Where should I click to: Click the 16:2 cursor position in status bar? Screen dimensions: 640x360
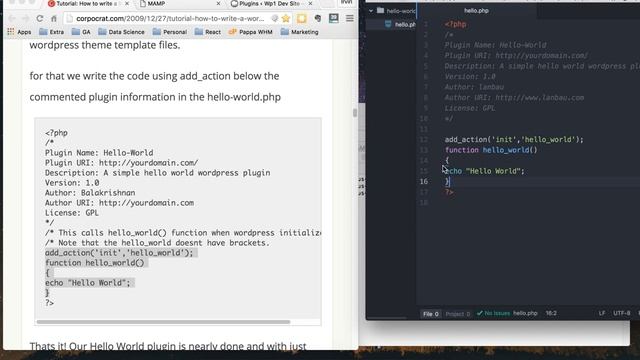[x=551, y=313]
